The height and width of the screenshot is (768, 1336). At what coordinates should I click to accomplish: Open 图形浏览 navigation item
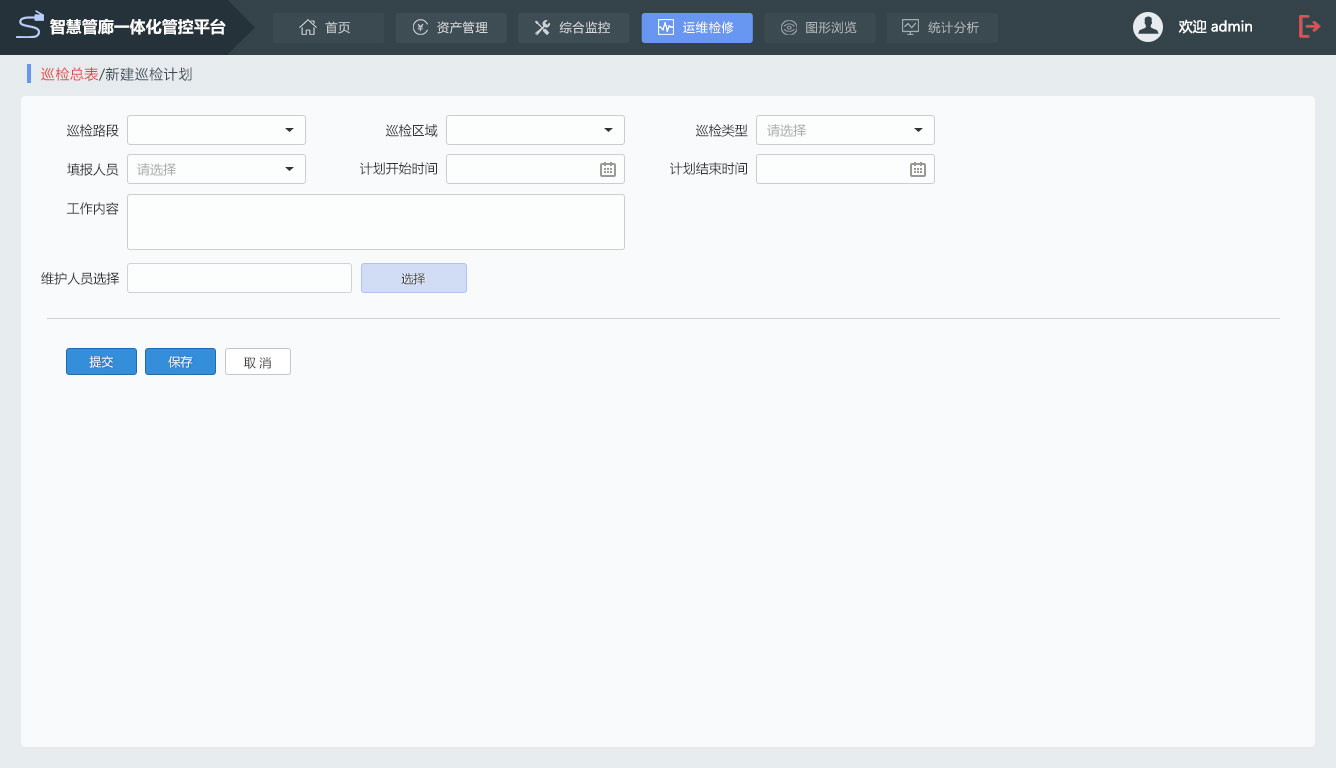[x=819, y=28]
